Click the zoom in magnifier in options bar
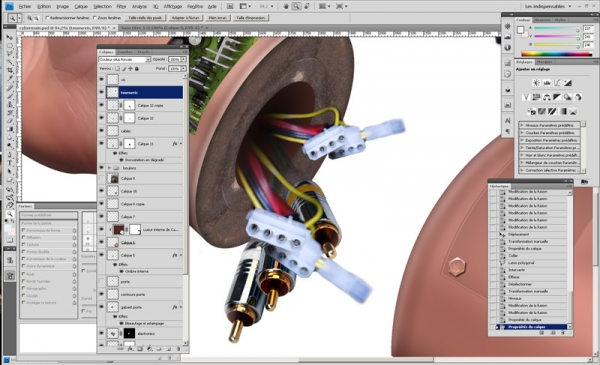This screenshot has width=600, height=365. [x=29, y=18]
